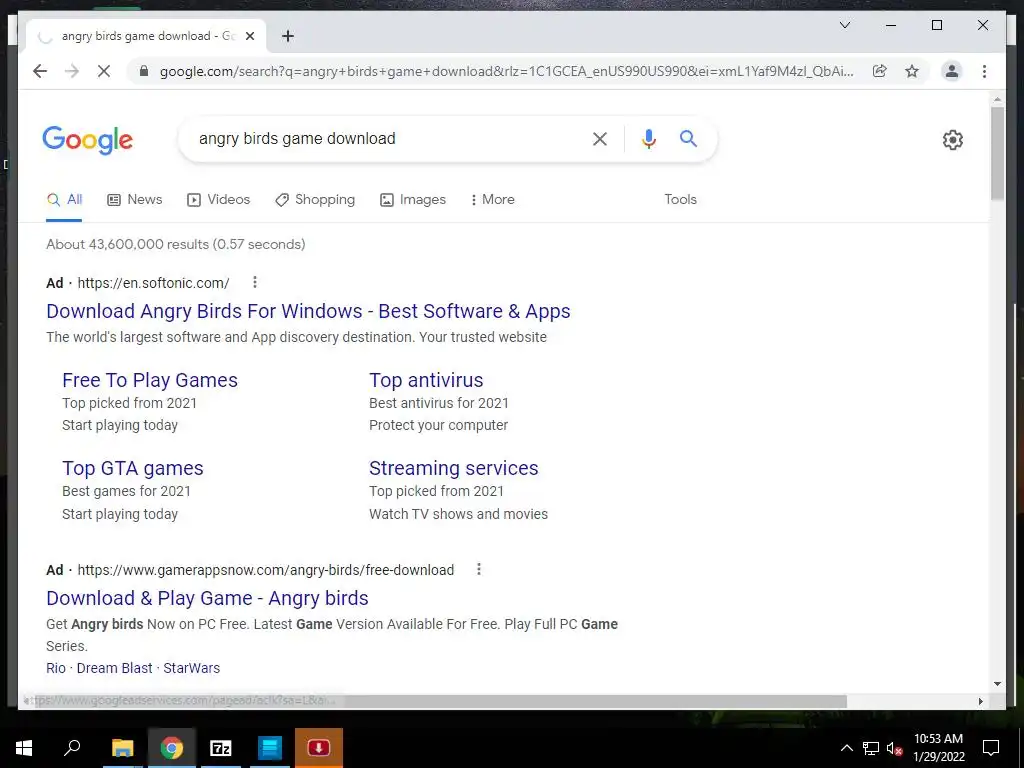Click the StarWars sitelink
Screen dimensions: 1024x768
point(191,668)
